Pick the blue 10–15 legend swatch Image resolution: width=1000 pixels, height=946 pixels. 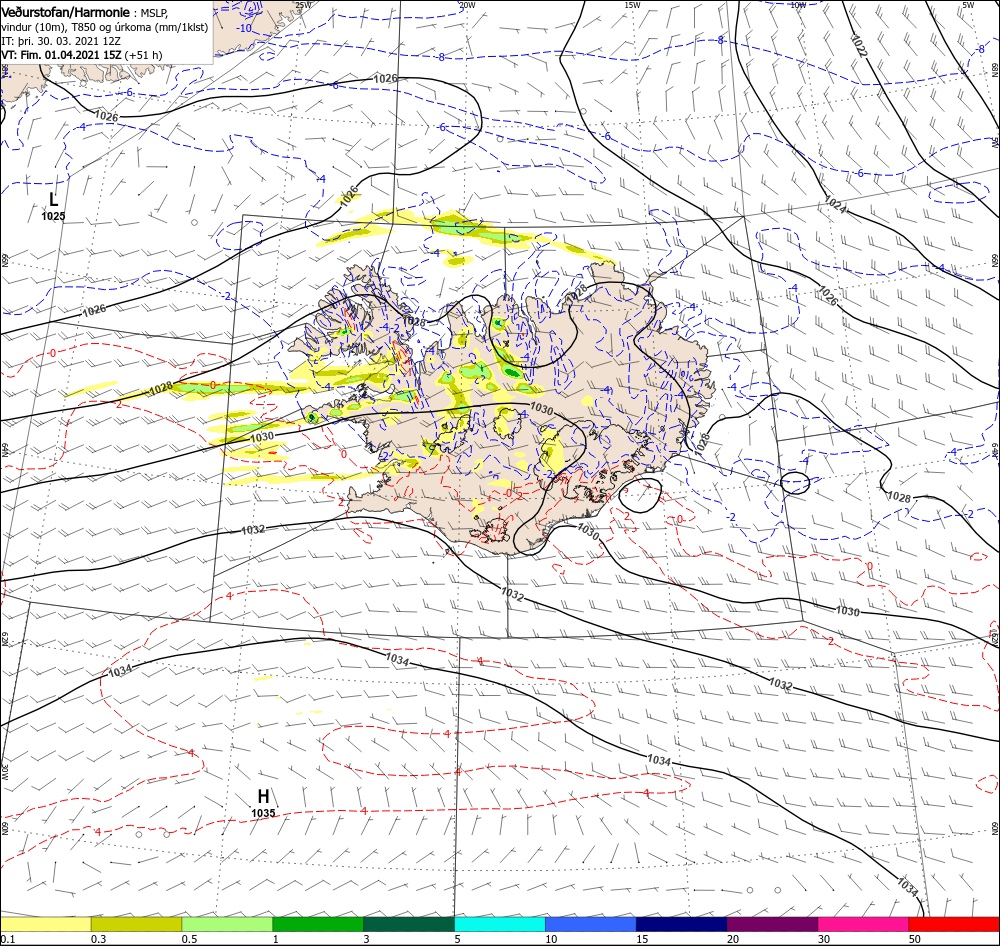tap(591, 924)
